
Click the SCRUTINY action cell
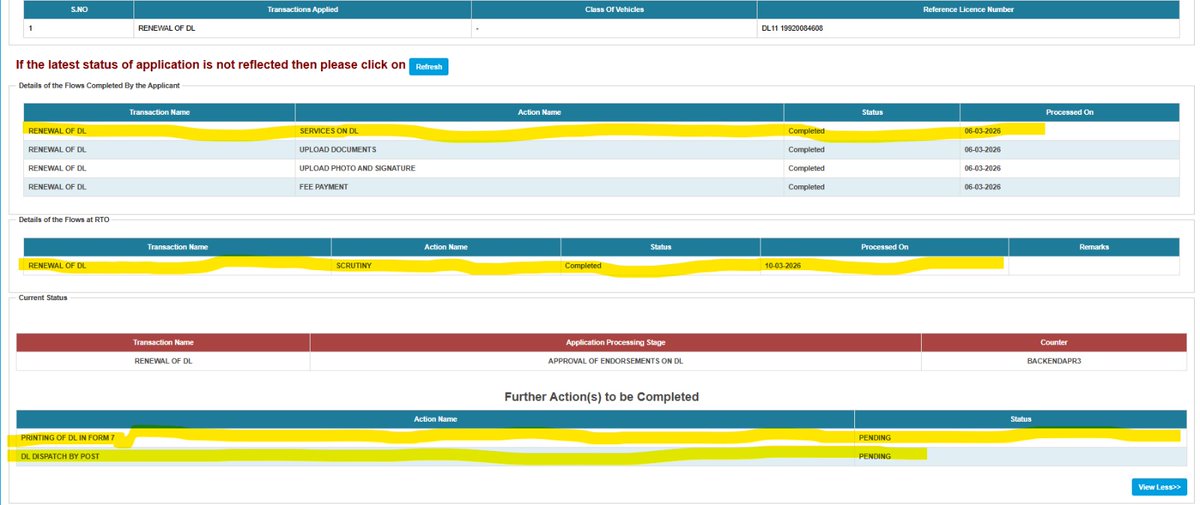tap(446, 266)
